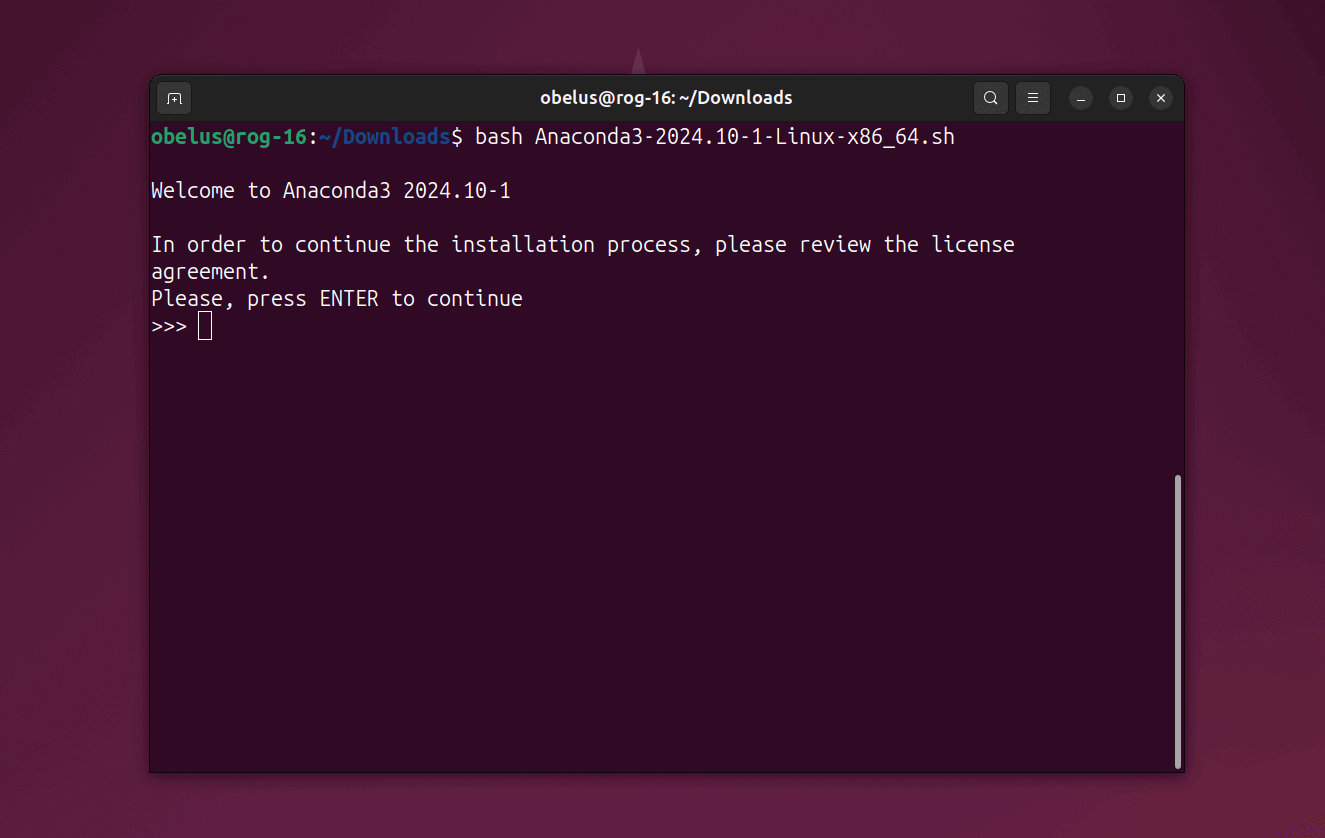
Task: Open a new terminal tab
Action: click(174, 98)
